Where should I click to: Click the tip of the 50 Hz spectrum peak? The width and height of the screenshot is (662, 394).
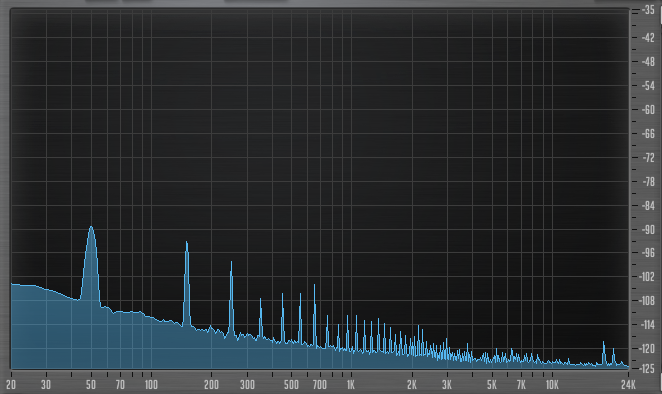click(x=91, y=227)
